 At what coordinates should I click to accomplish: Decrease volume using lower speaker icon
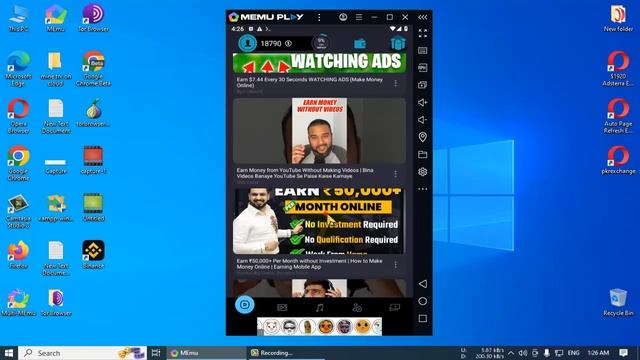[x=423, y=120]
